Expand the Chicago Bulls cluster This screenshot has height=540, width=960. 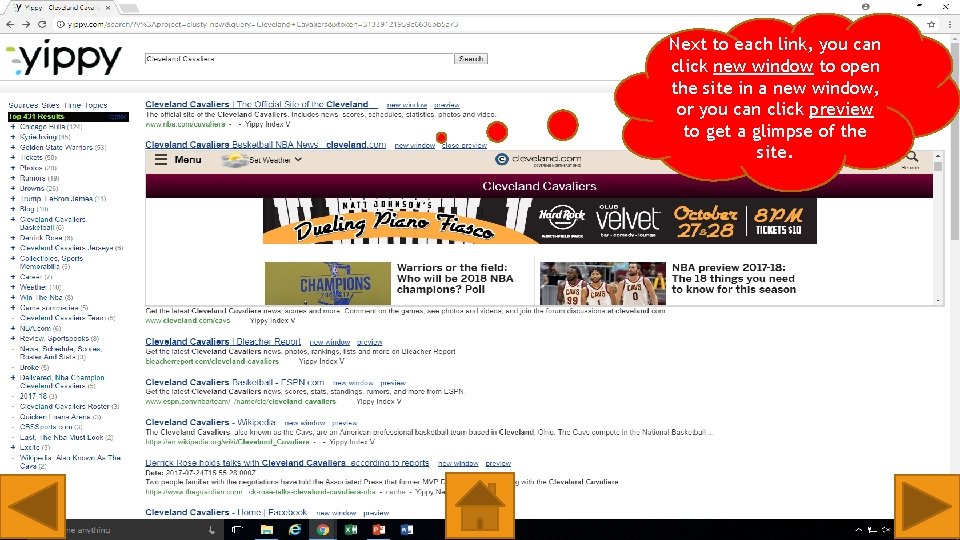coord(13,127)
